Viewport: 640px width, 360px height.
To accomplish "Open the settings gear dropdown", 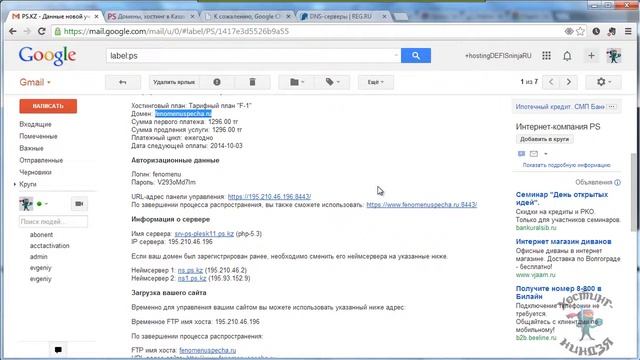I will 604,82.
